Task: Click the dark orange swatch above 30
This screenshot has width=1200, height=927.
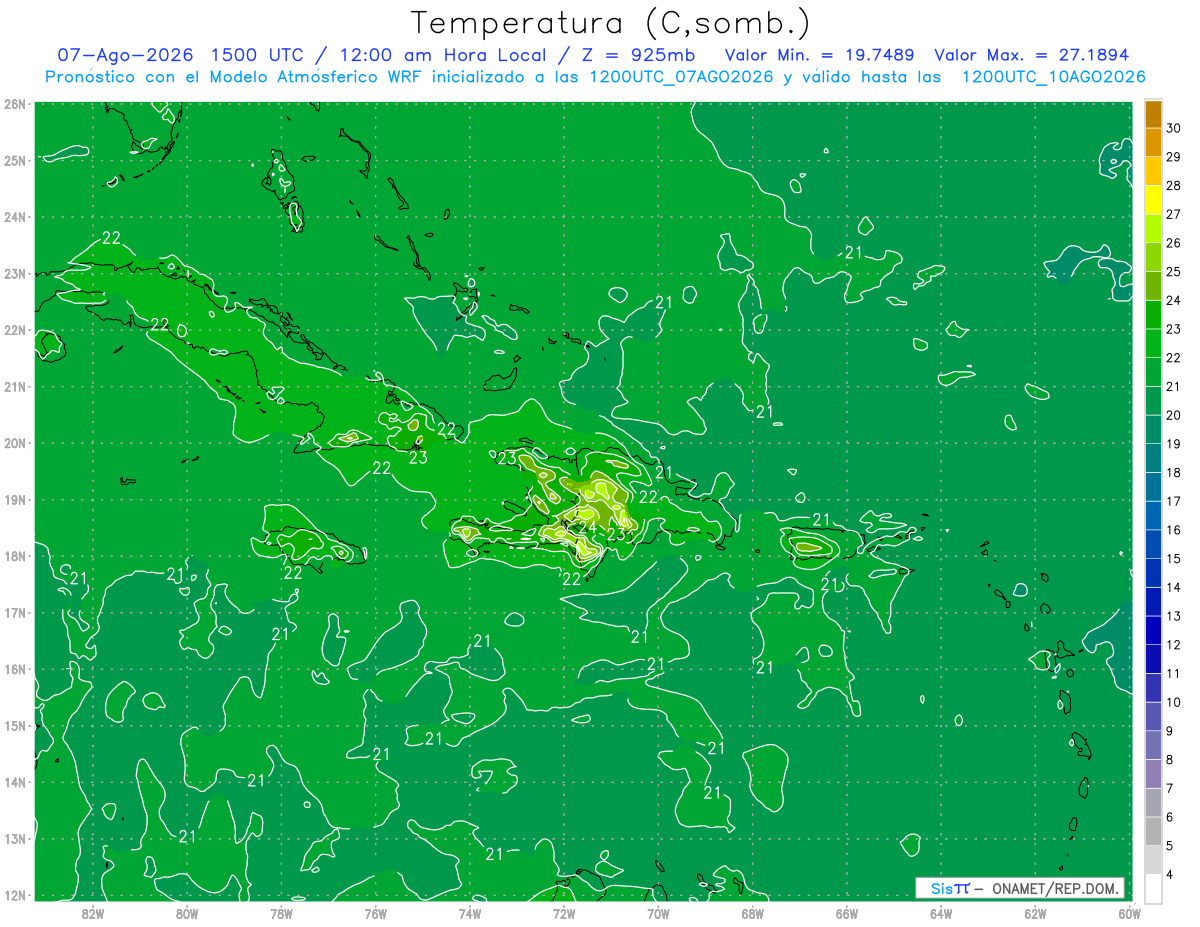Action: click(1153, 114)
